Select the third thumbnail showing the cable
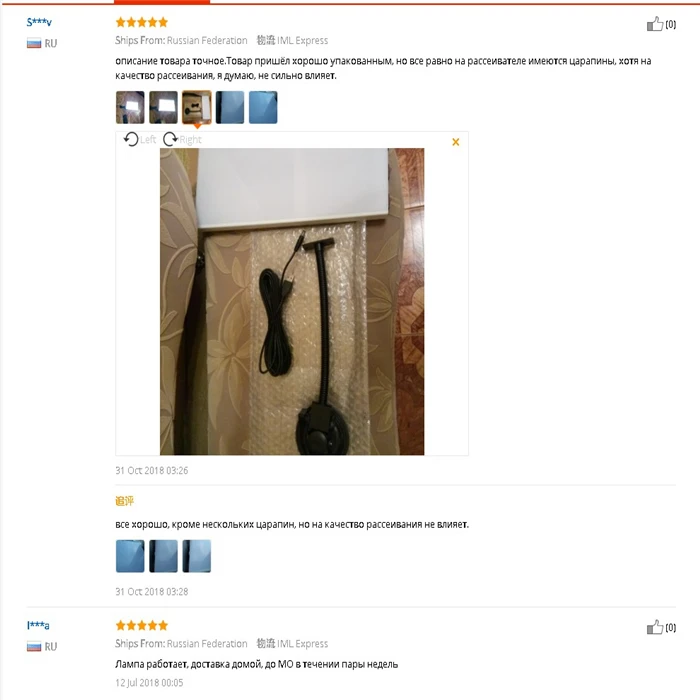This screenshot has width=700, height=700. [x=196, y=107]
